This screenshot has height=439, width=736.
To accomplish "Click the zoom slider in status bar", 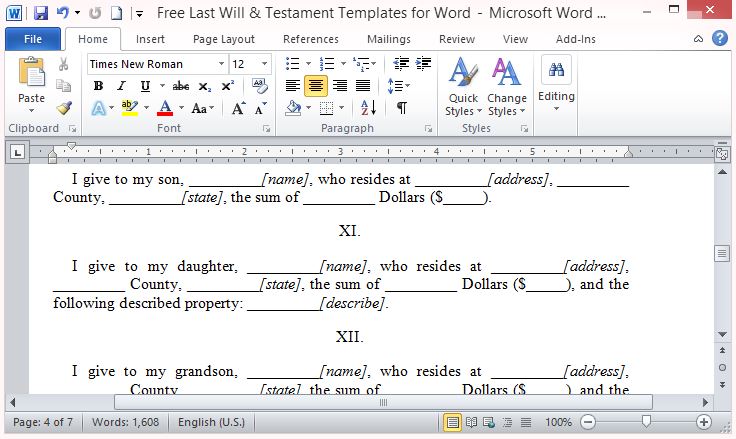I will coord(647,422).
